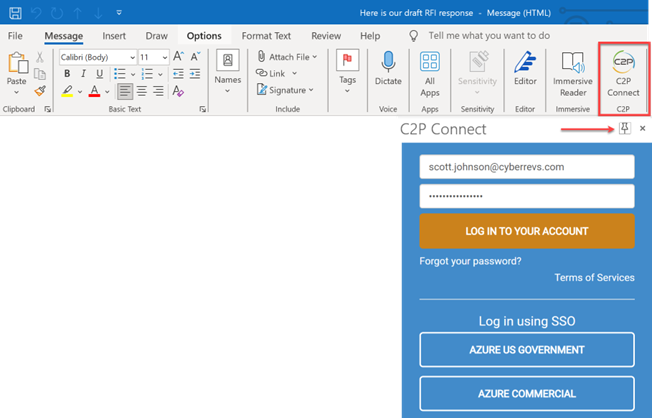Click LOG IN TO YOUR ACCOUNT button
This screenshot has width=652, height=418.
[x=527, y=231]
